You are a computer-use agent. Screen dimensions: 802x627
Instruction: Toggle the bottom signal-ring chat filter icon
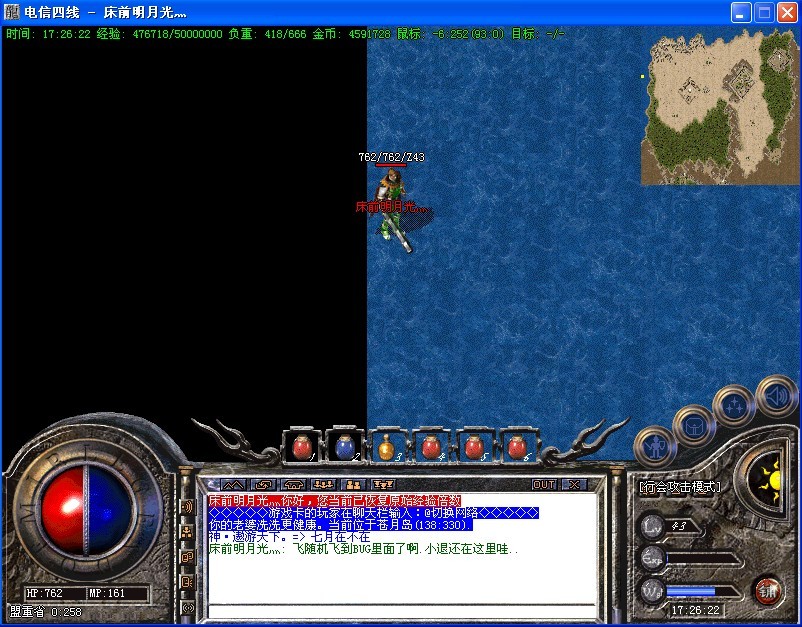pyautogui.click(x=187, y=608)
